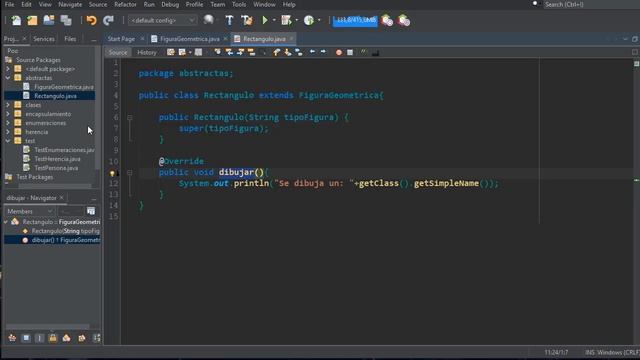Click the Debug Project icon
The width and height of the screenshot is (640, 360).
[x=287, y=20]
